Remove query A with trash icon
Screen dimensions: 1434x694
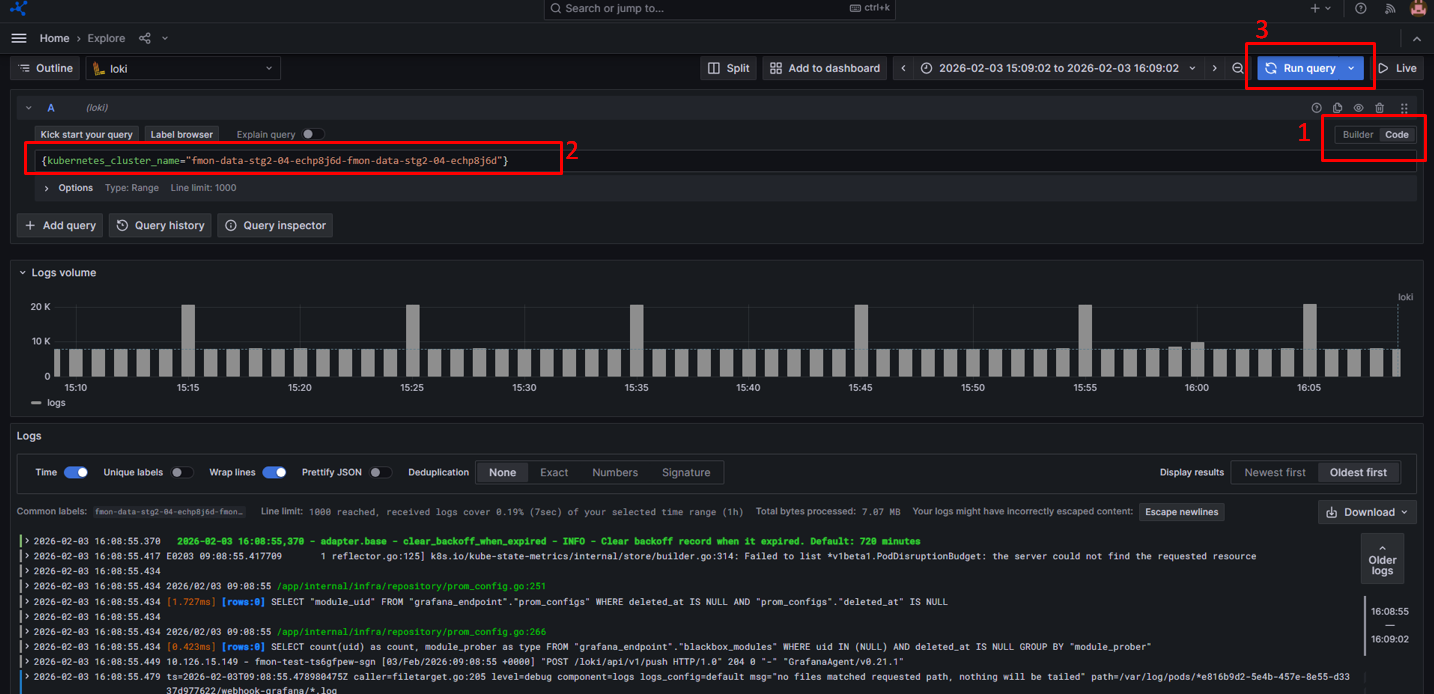[1380, 108]
